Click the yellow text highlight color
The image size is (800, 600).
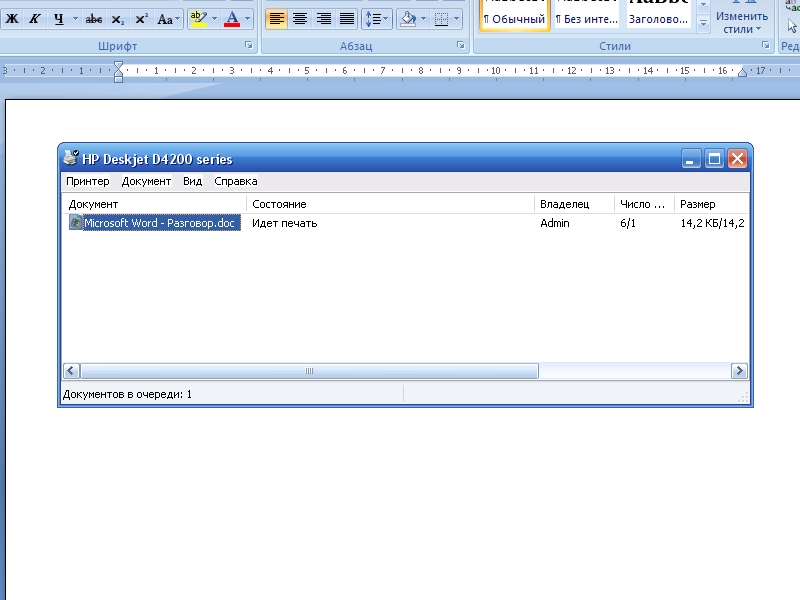tap(197, 19)
